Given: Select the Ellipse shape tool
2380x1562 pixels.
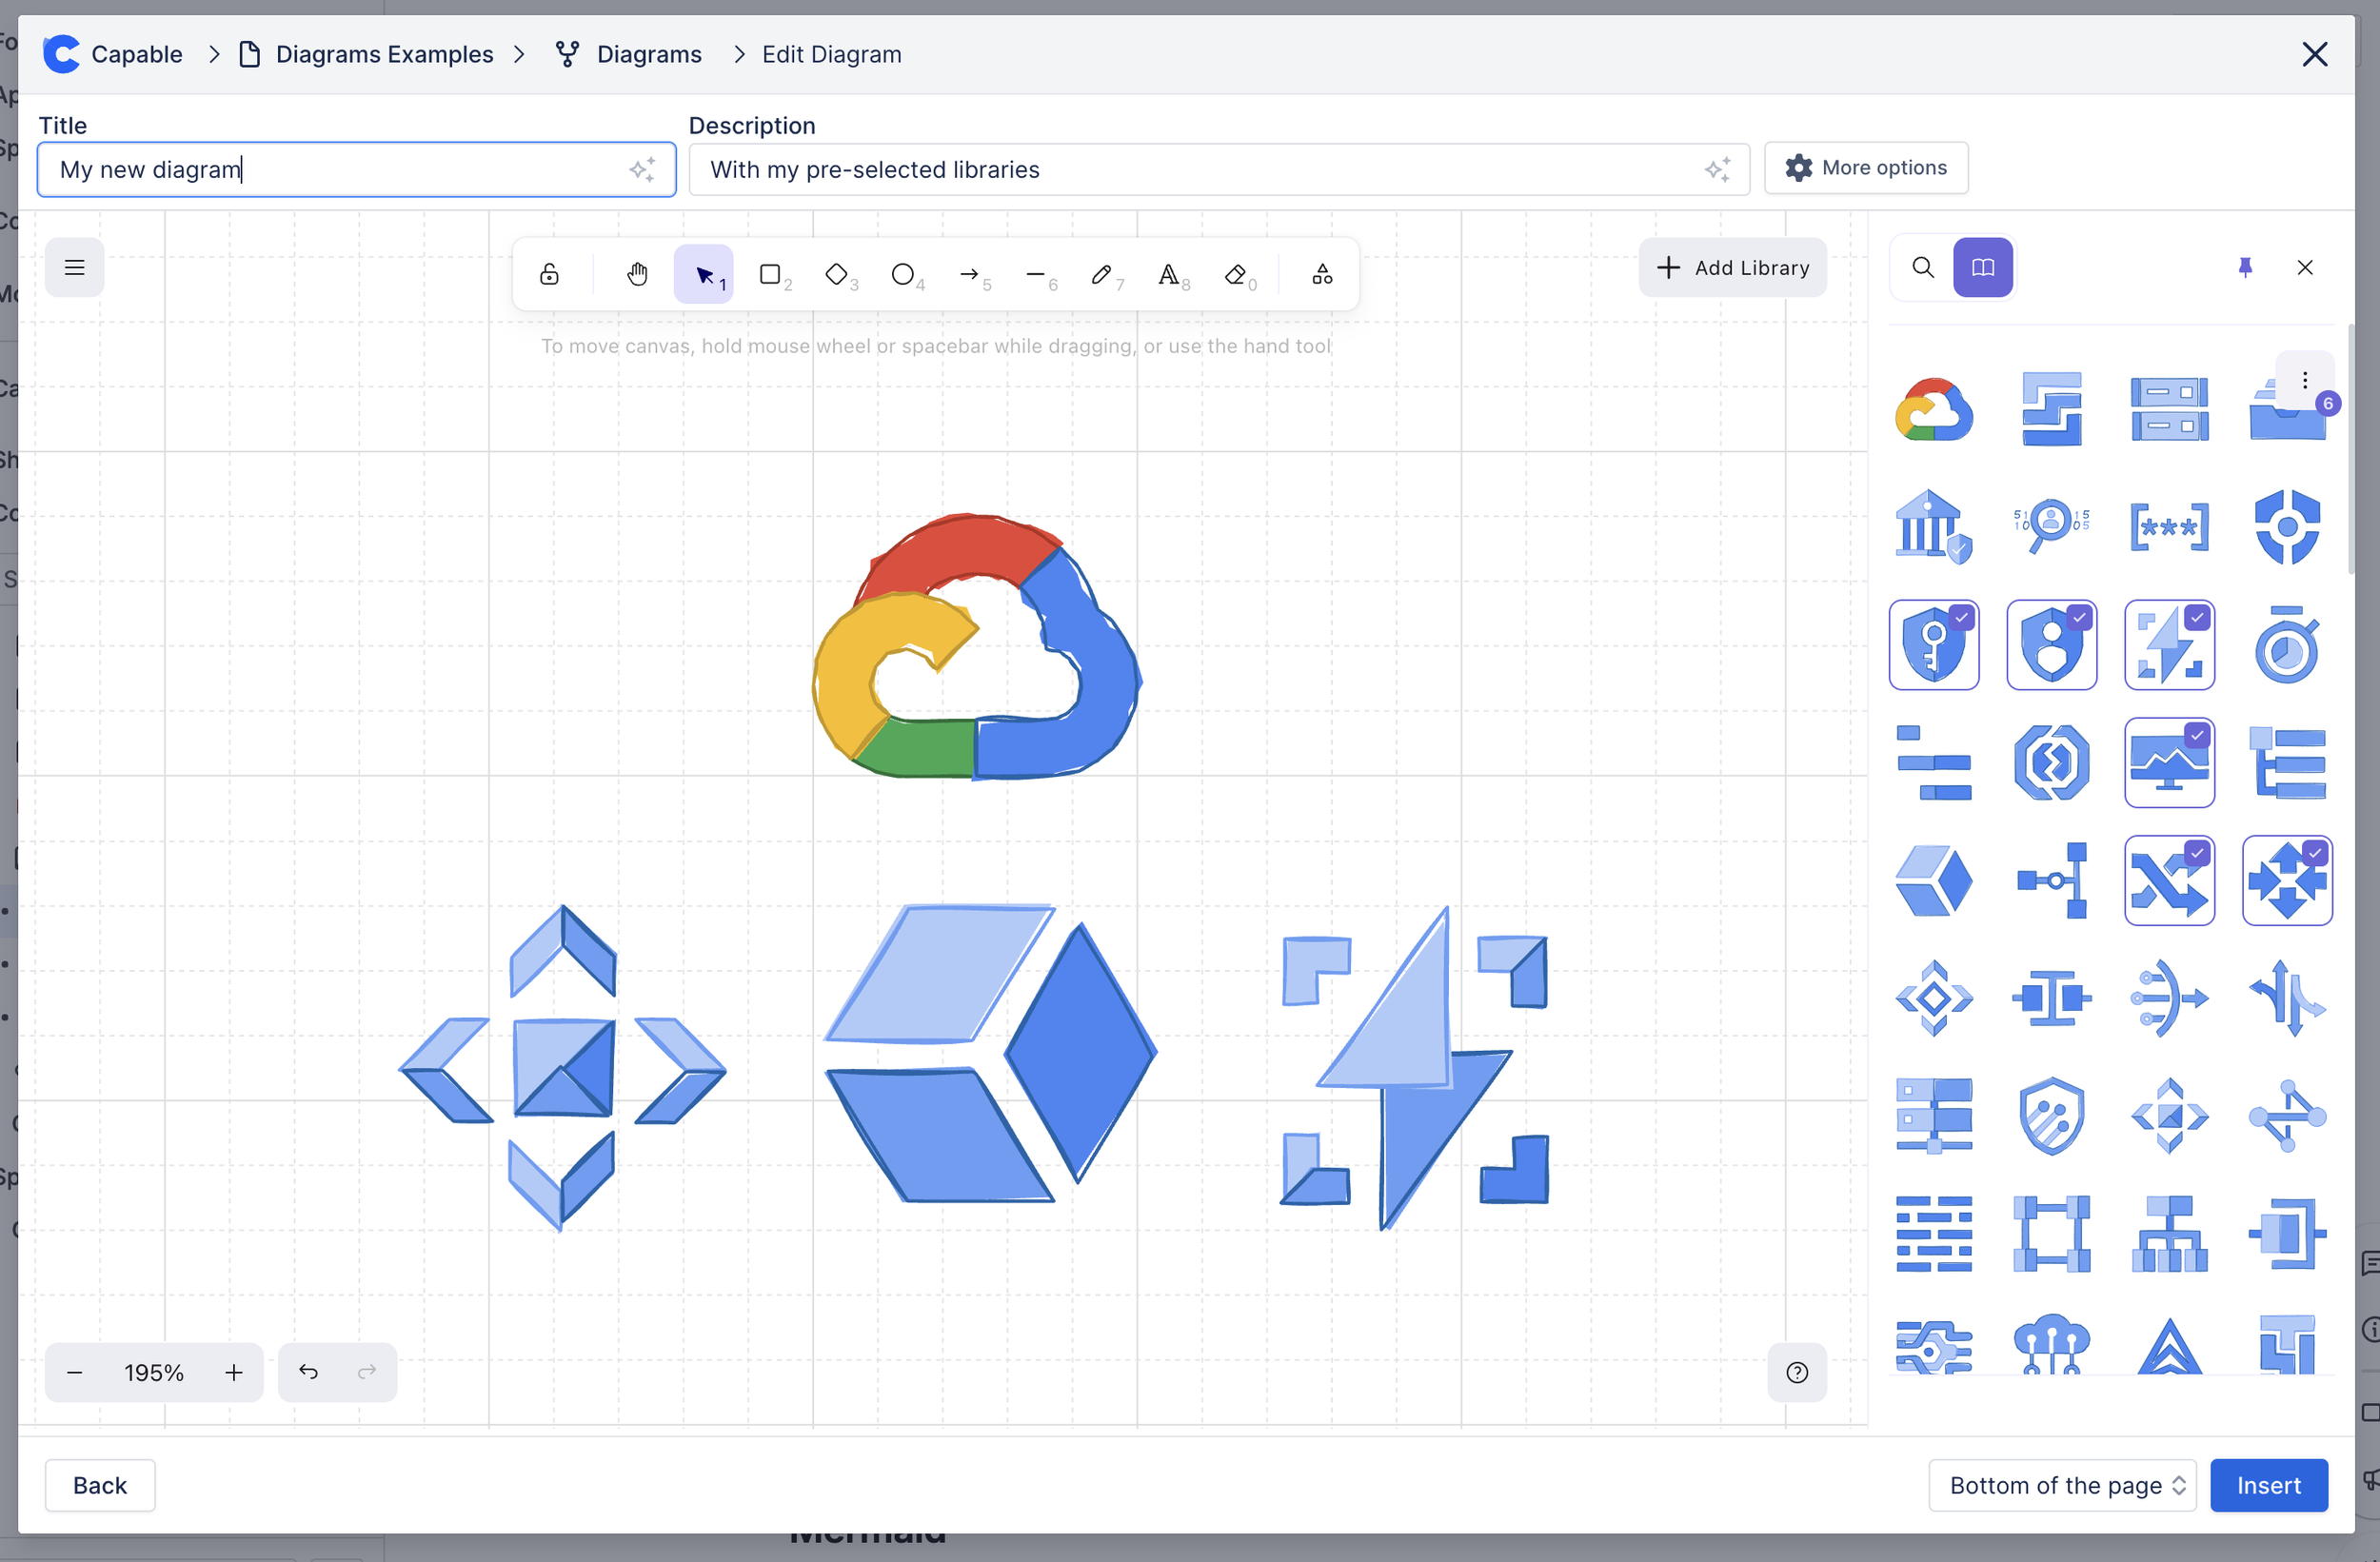Looking at the screenshot, I should tap(902, 274).
